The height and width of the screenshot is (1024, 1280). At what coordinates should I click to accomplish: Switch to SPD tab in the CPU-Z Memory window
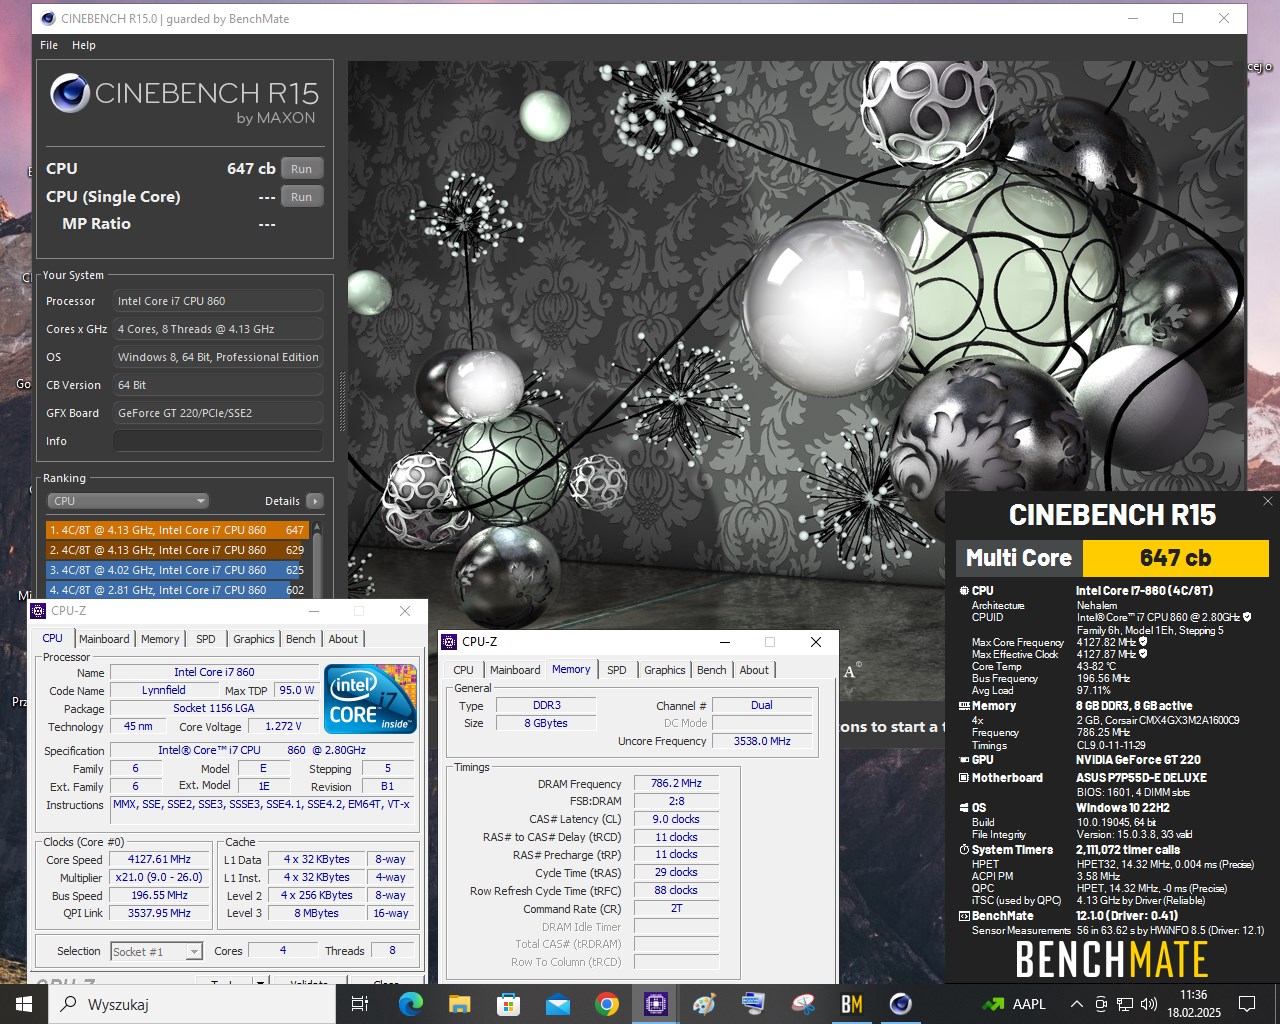click(617, 670)
